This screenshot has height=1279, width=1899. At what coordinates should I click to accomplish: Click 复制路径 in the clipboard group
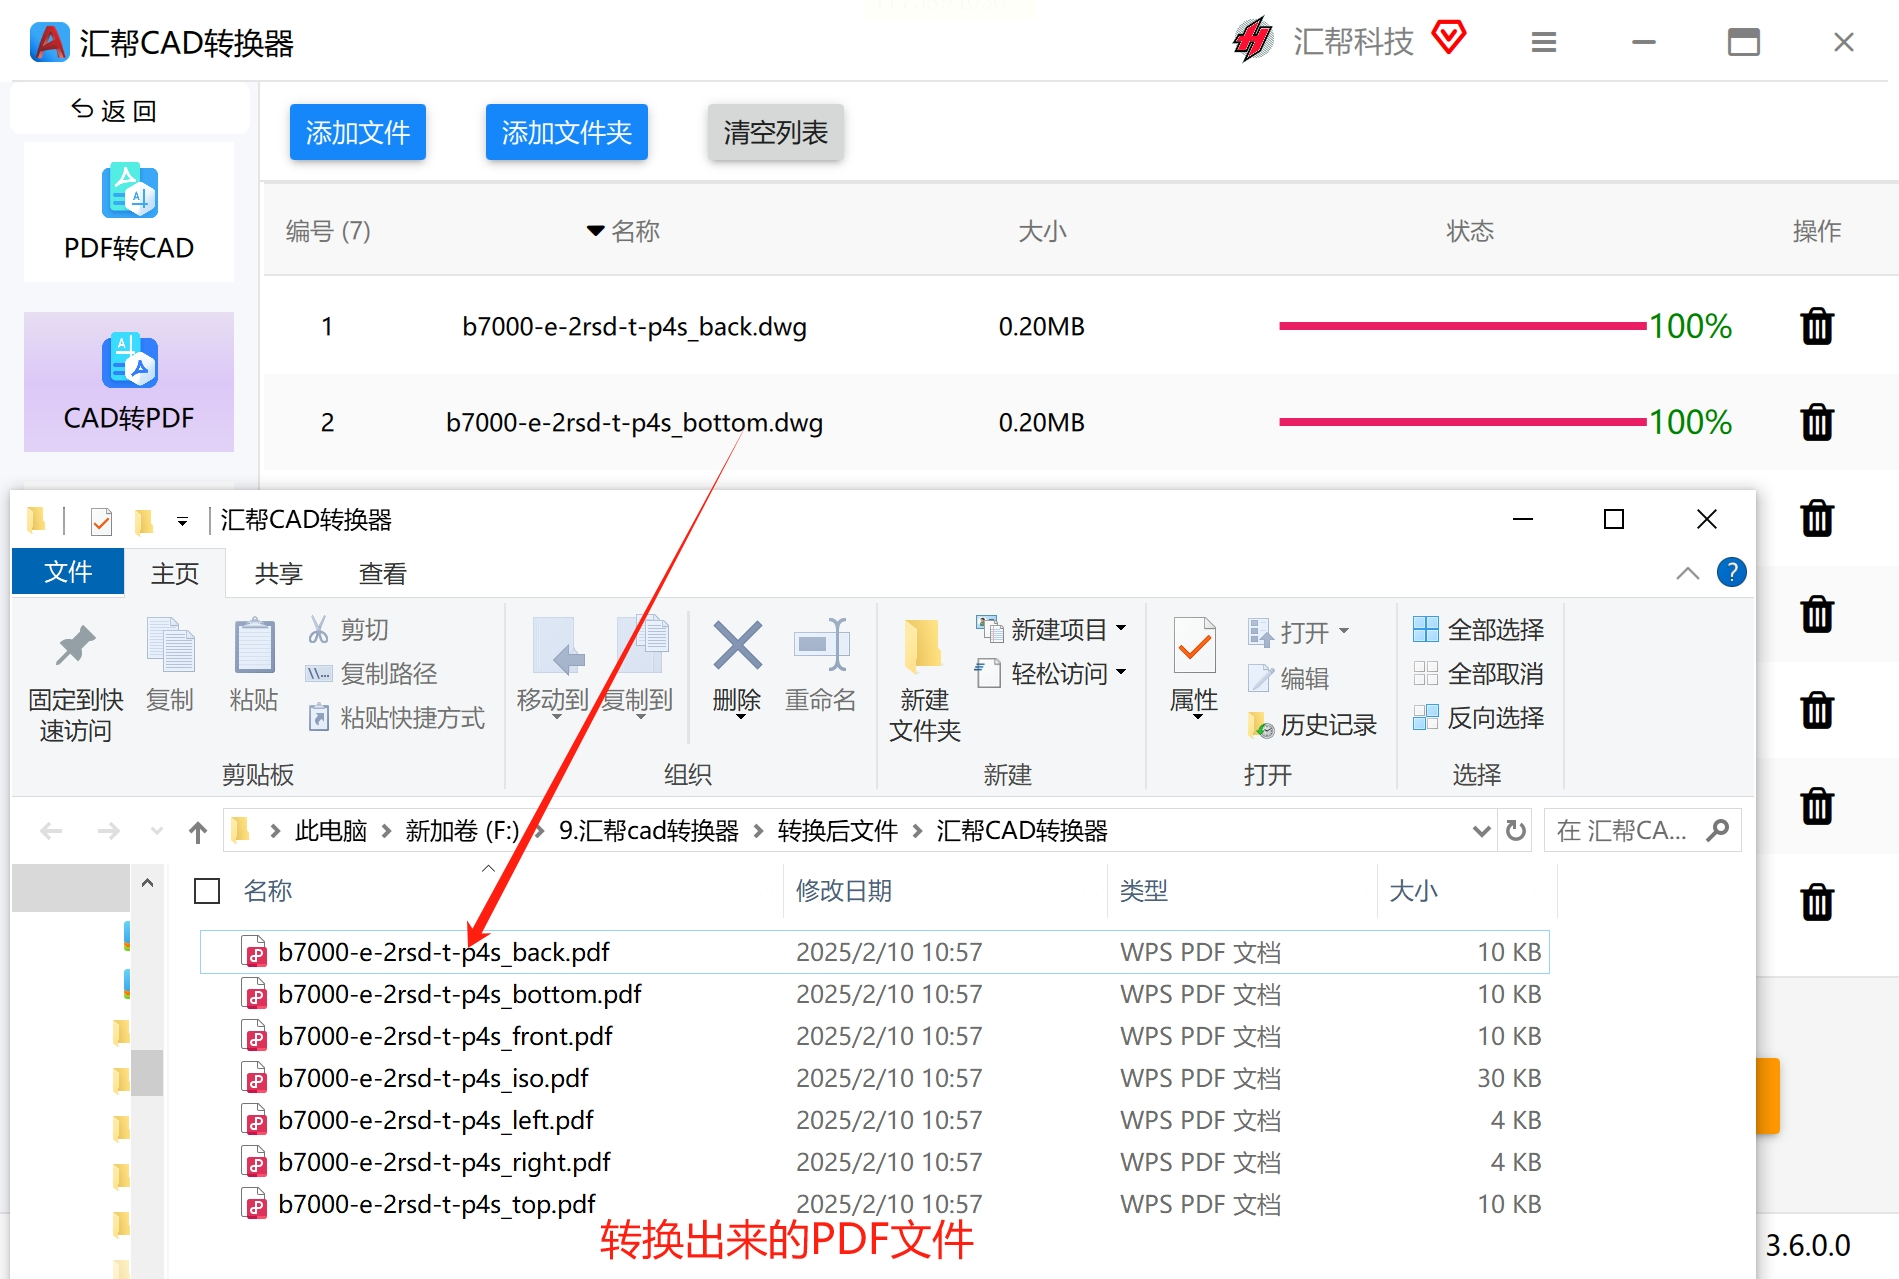(371, 674)
